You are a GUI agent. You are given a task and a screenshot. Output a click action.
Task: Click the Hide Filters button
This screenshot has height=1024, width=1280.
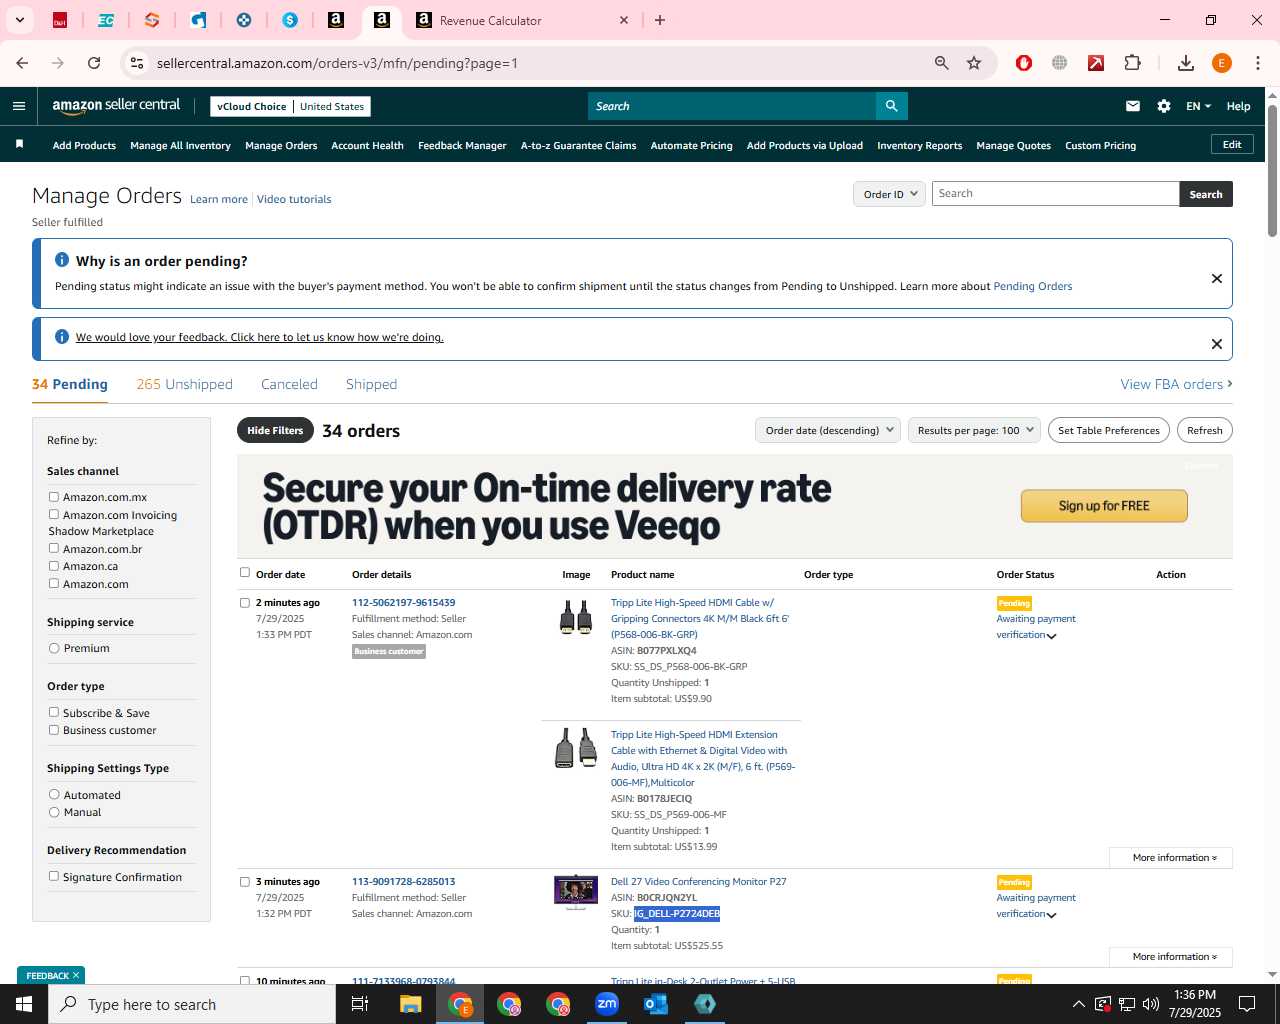275,430
